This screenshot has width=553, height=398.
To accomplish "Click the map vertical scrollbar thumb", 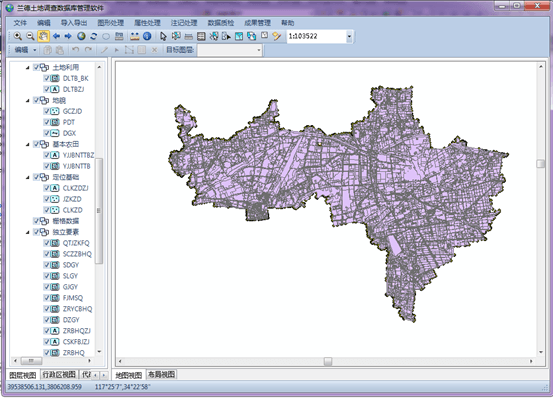I will [x=540, y=164].
